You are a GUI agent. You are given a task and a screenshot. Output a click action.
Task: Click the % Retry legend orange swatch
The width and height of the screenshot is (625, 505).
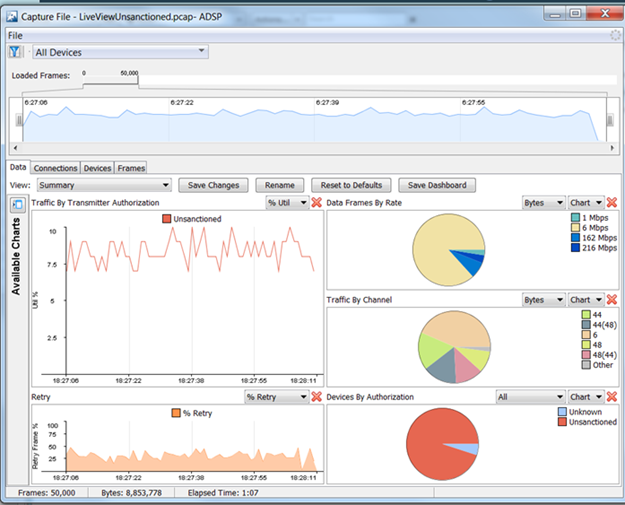(176, 413)
